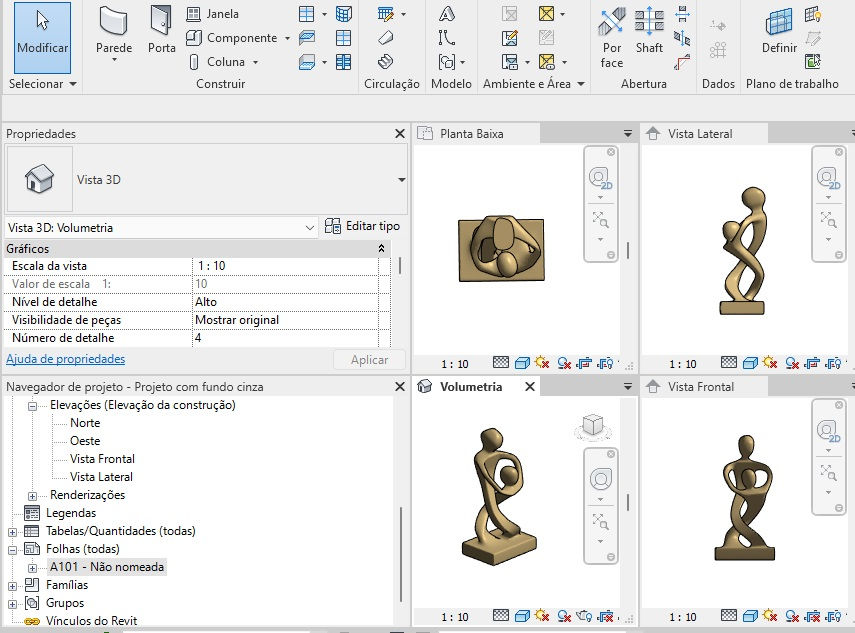
Task: Collapse the Gráficos properties section
Action: coord(381,249)
